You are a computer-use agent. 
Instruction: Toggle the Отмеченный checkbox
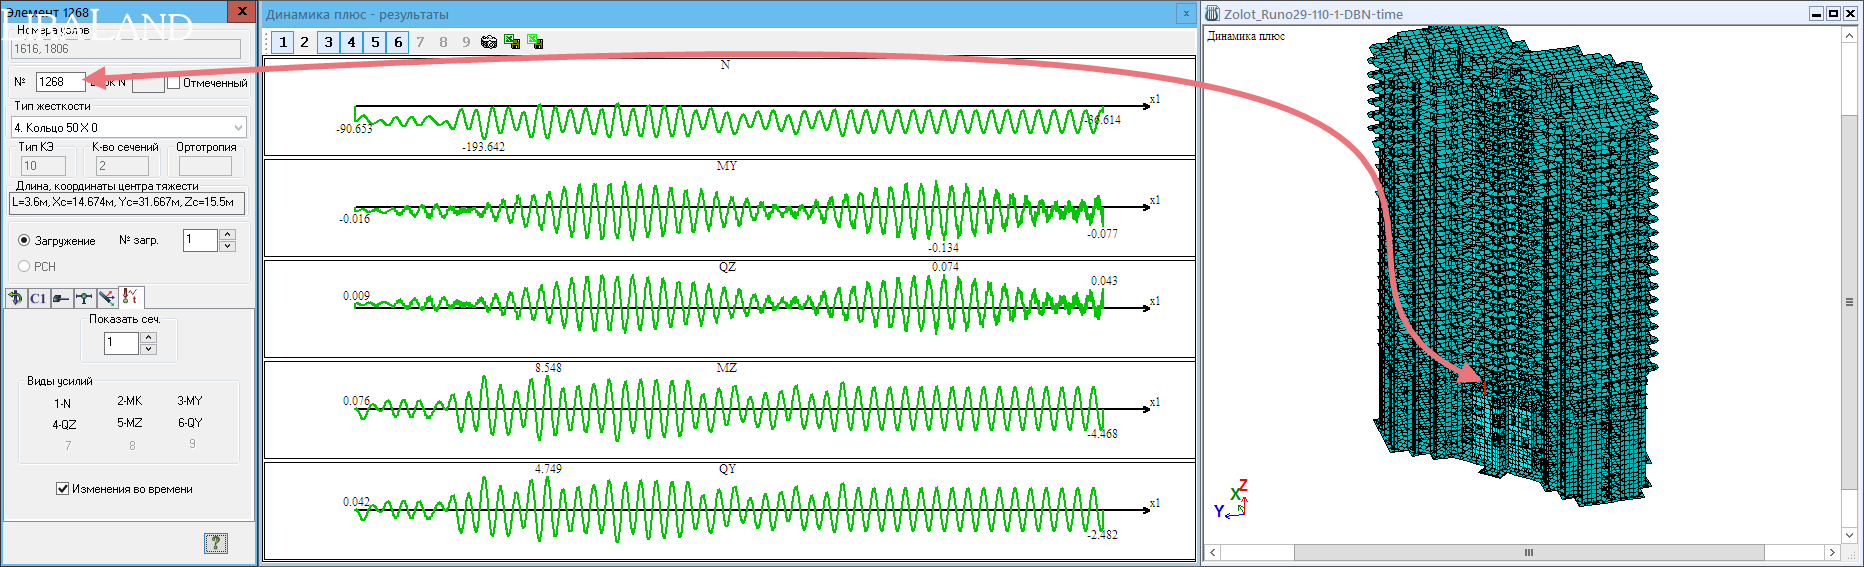pyautogui.click(x=173, y=83)
